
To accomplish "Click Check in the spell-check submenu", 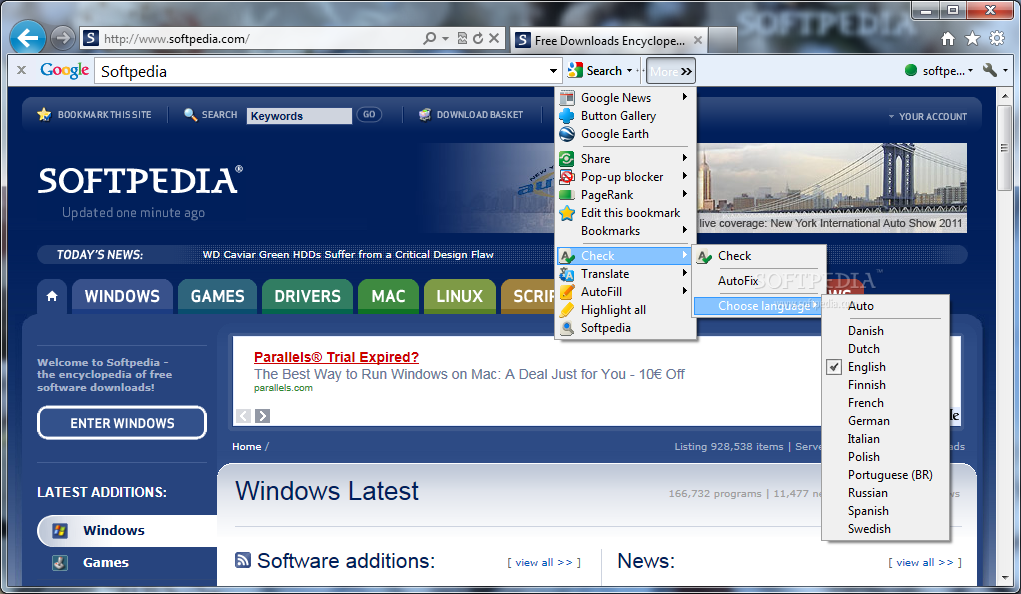I will coord(759,256).
